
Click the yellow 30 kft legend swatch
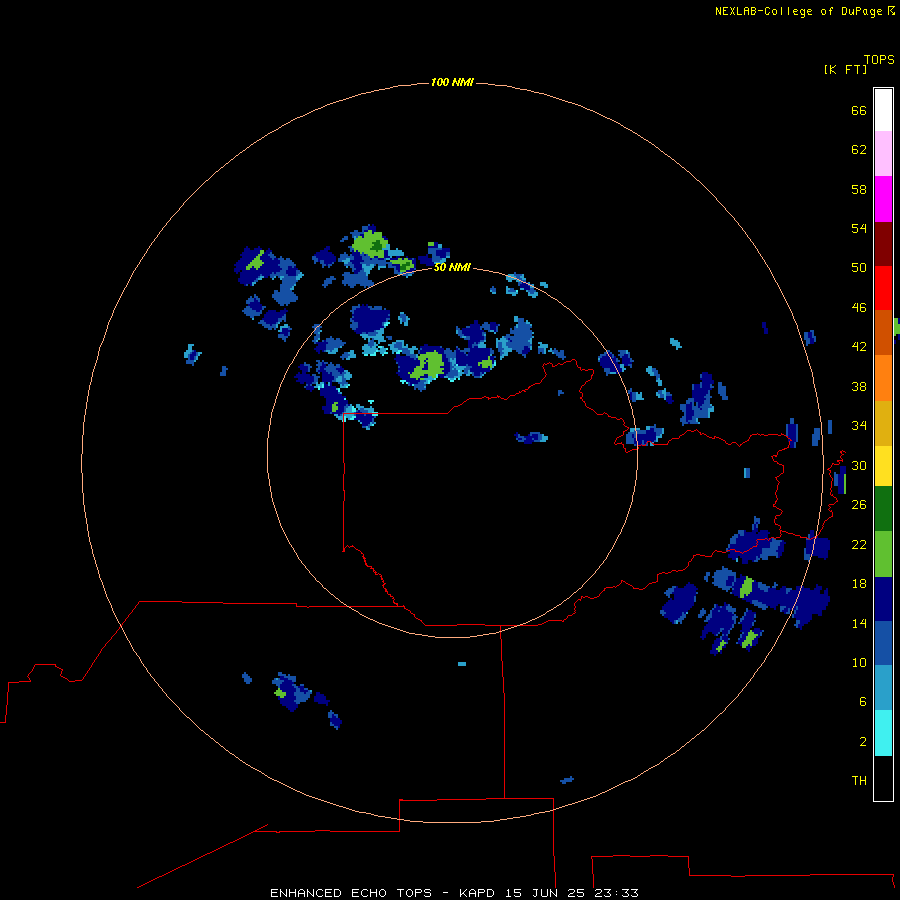(883, 465)
